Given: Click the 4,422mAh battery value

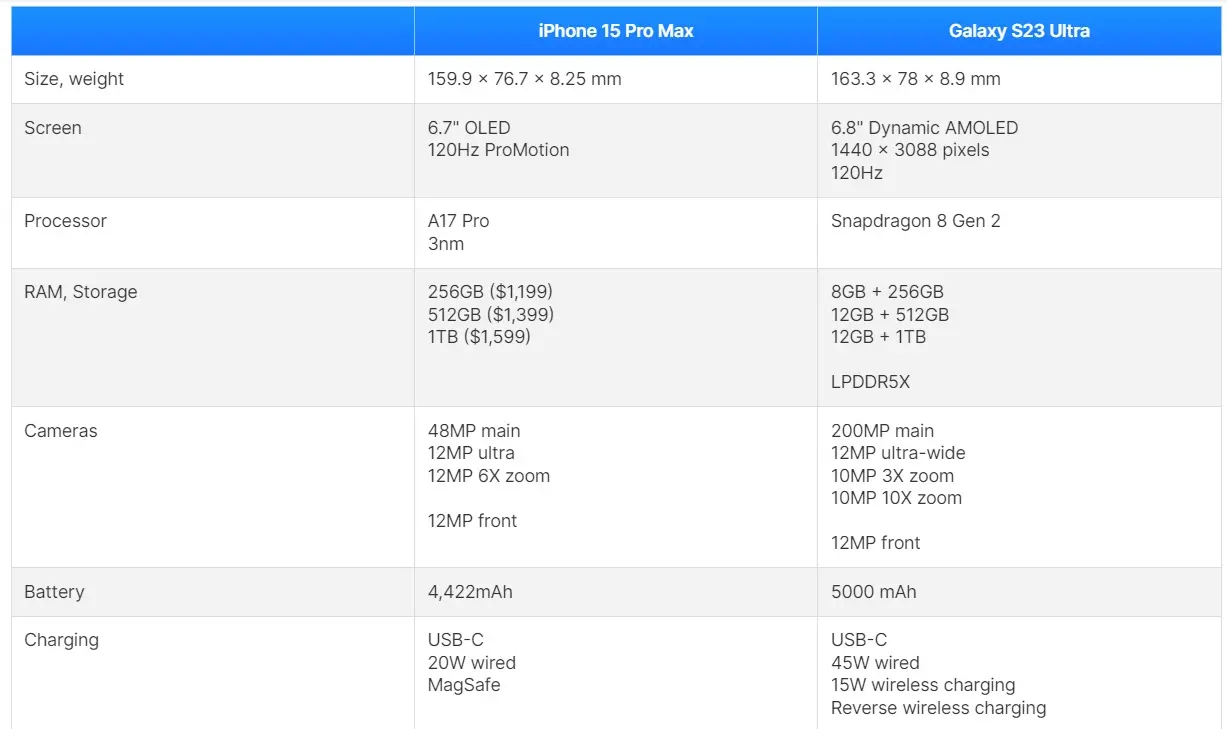Looking at the screenshot, I should click(470, 592).
